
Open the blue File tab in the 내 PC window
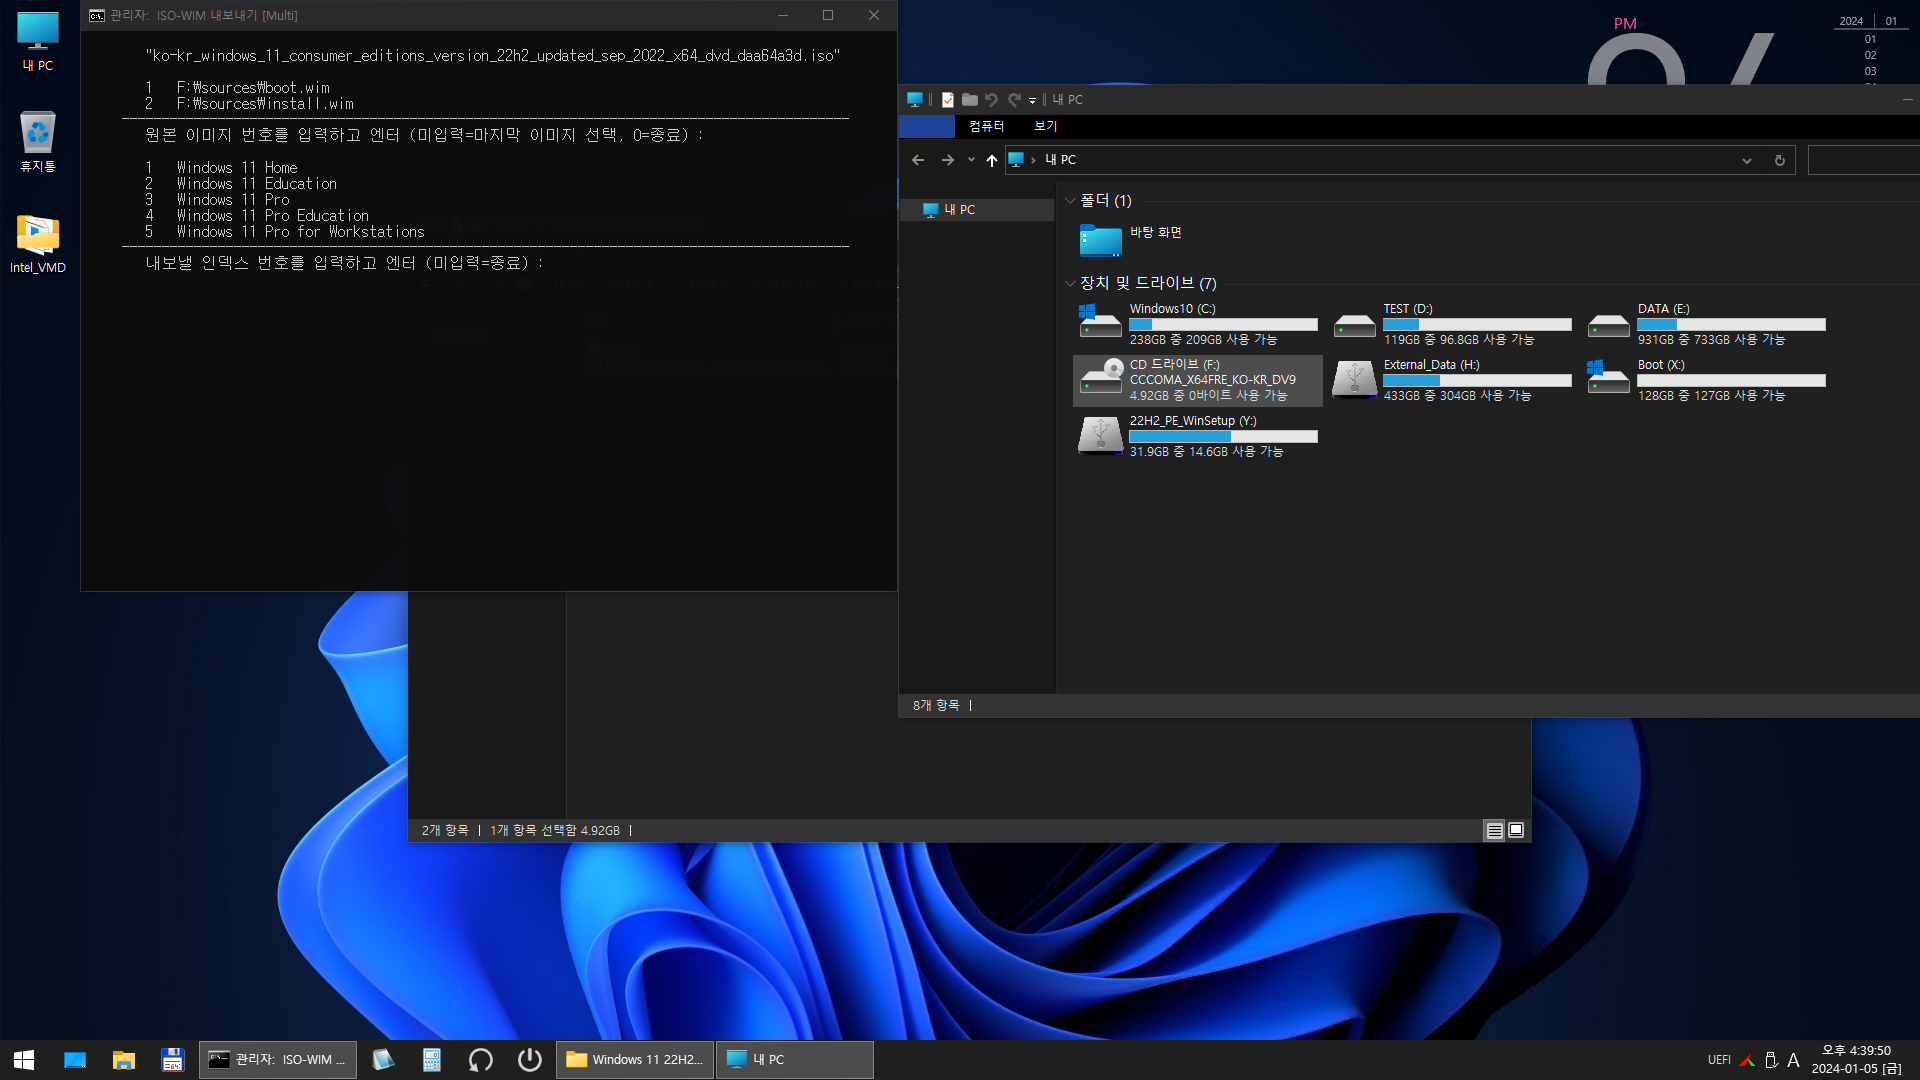[x=927, y=126]
